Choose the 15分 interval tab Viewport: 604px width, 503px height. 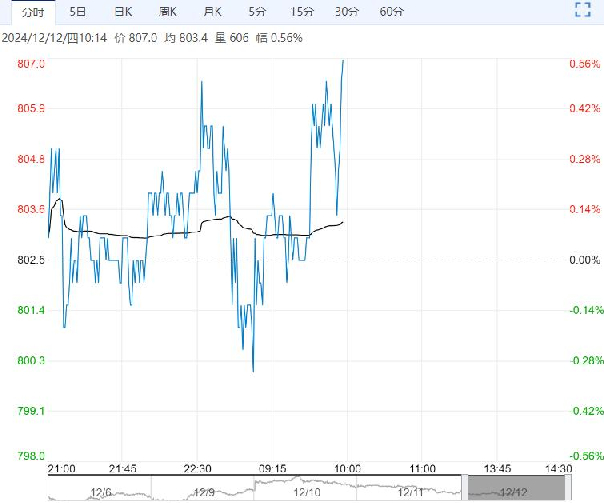[x=301, y=12]
